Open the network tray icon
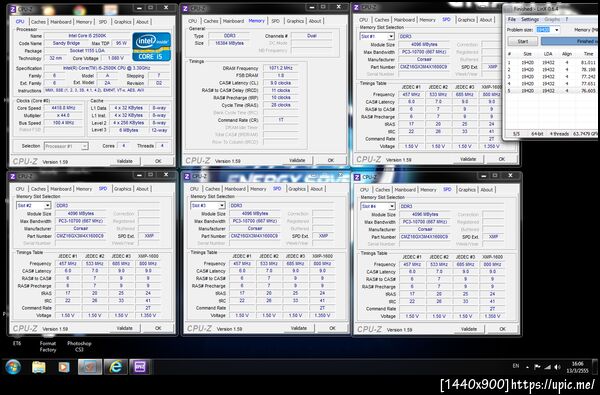The width and height of the screenshot is (600, 395). pyautogui.click(x=548, y=367)
